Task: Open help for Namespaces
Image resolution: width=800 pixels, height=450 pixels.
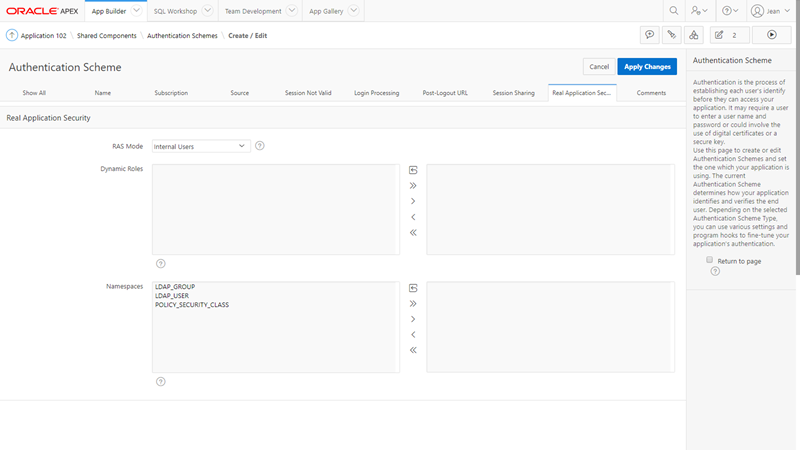Action: 161,382
